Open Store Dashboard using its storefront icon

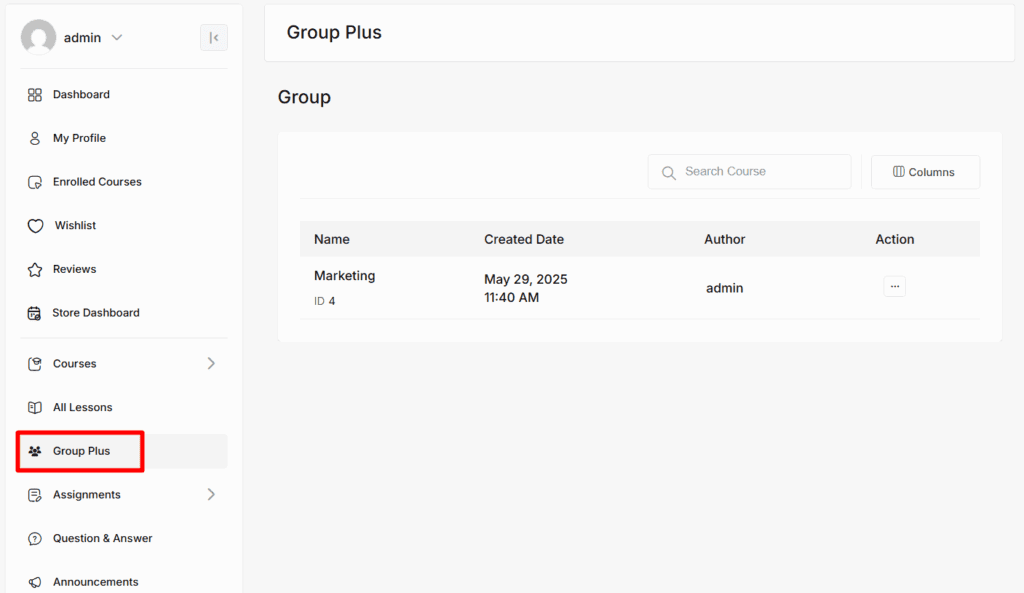pyautogui.click(x=34, y=312)
